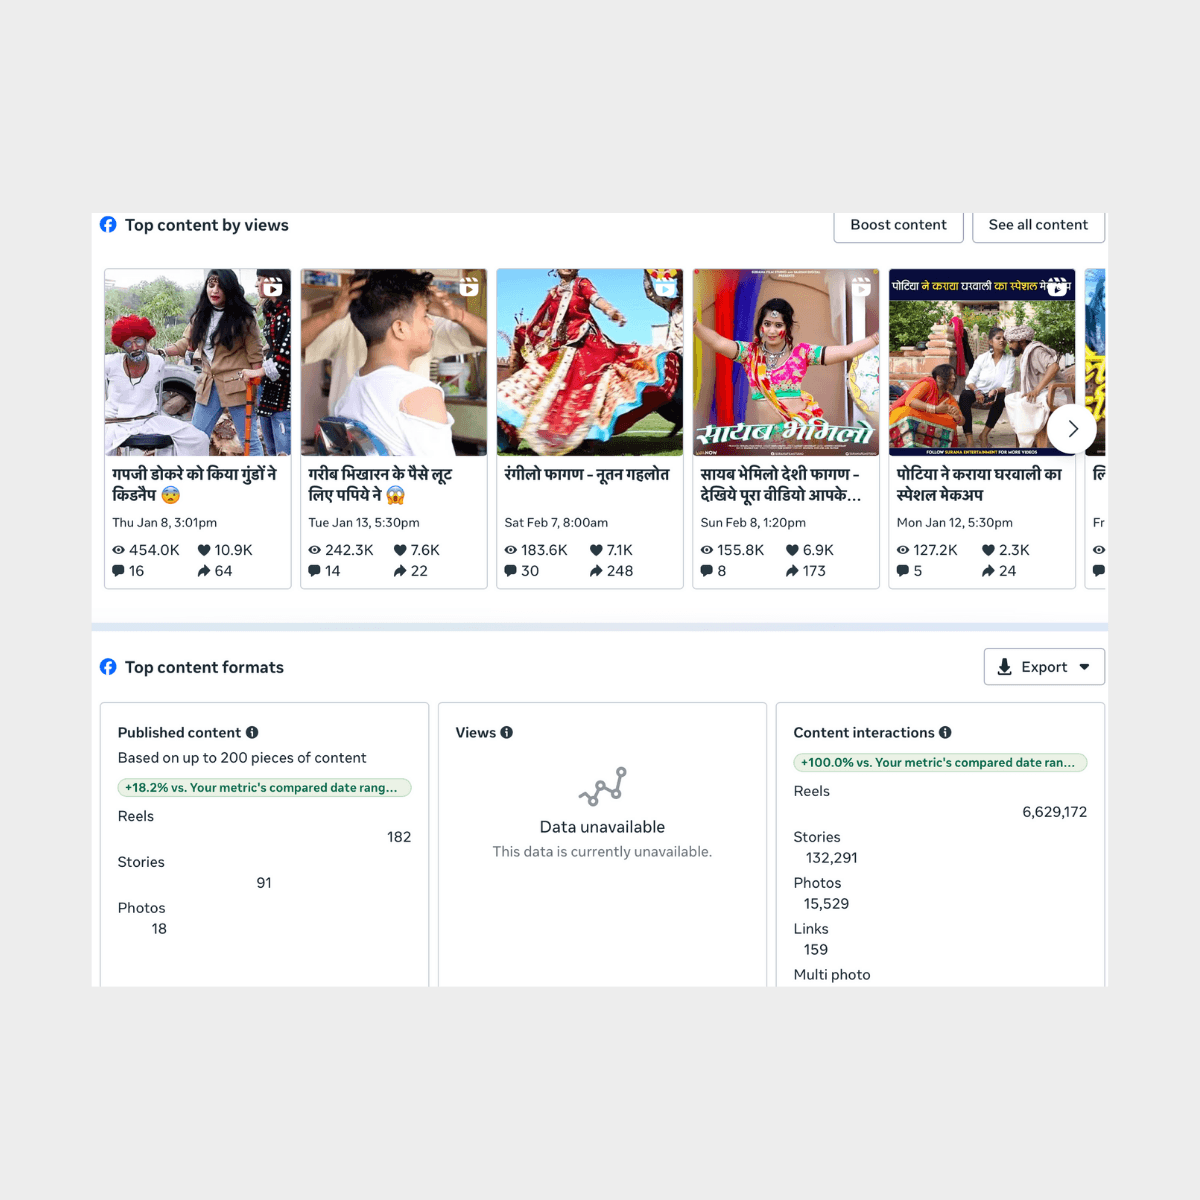This screenshot has height=1200, width=1200.
Task: Click the +100.0% comparison badge
Action: [x=940, y=763]
